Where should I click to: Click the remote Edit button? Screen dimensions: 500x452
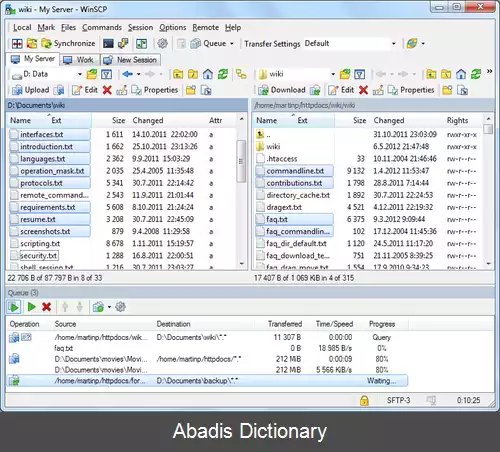click(341, 90)
